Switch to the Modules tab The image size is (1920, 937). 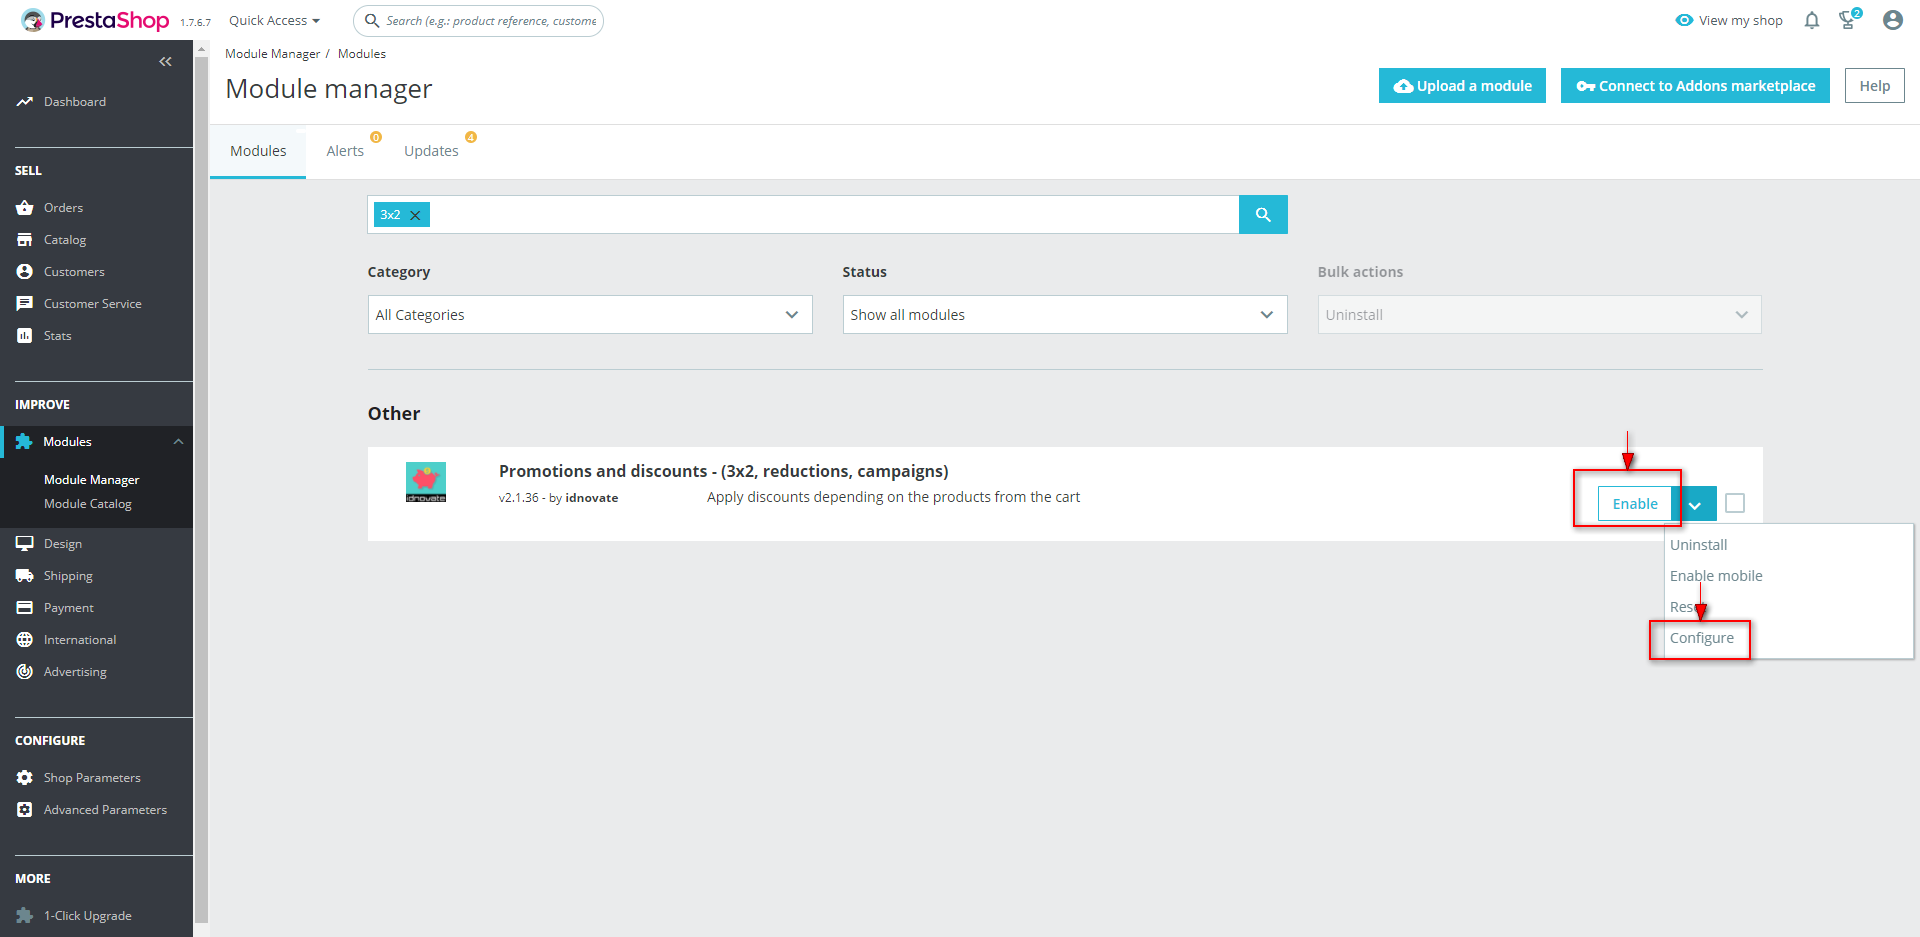point(258,151)
